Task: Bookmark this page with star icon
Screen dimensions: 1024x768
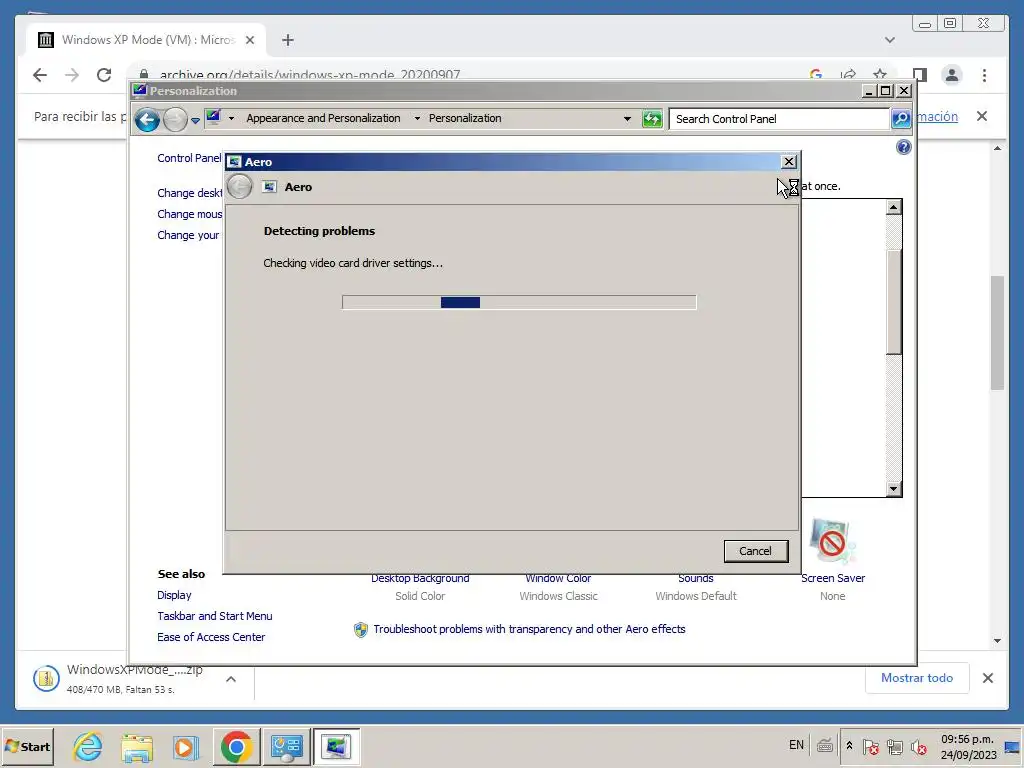Action: point(880,74)
